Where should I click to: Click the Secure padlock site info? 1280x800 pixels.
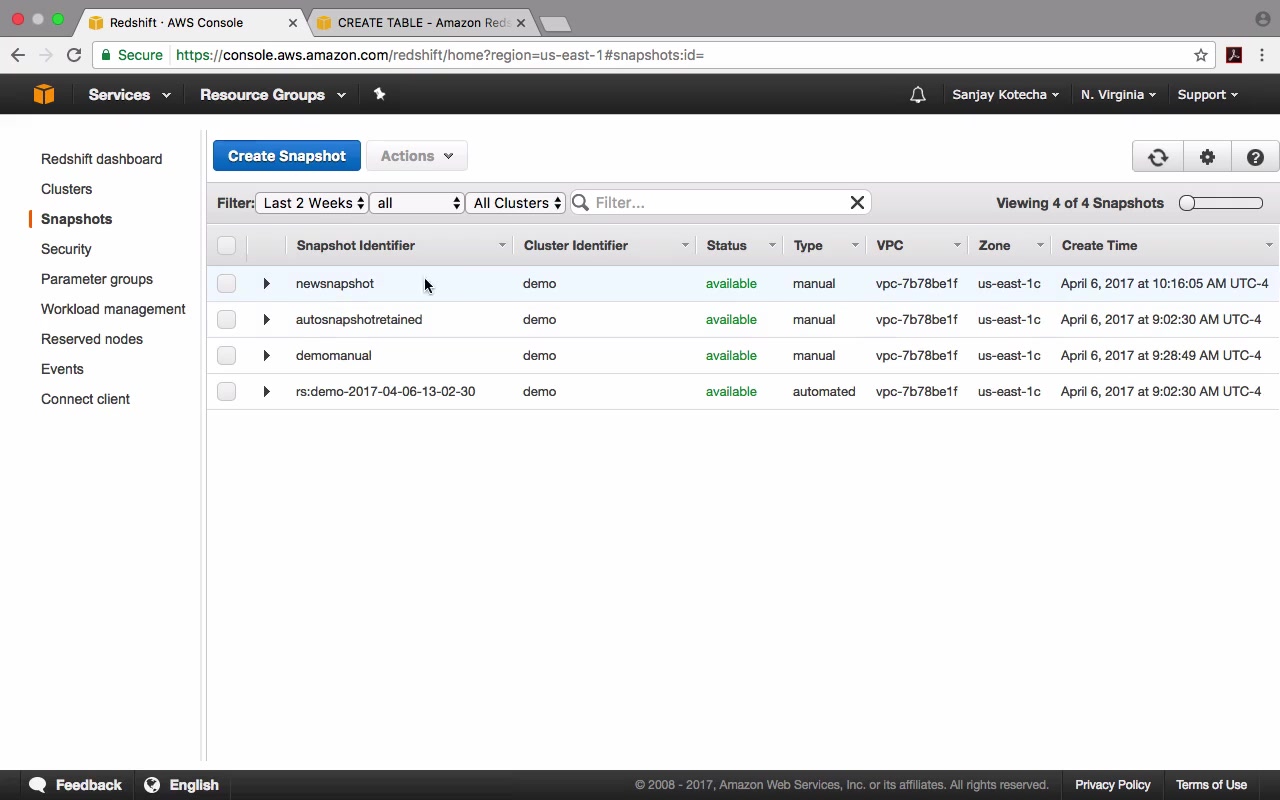point(131,55)
